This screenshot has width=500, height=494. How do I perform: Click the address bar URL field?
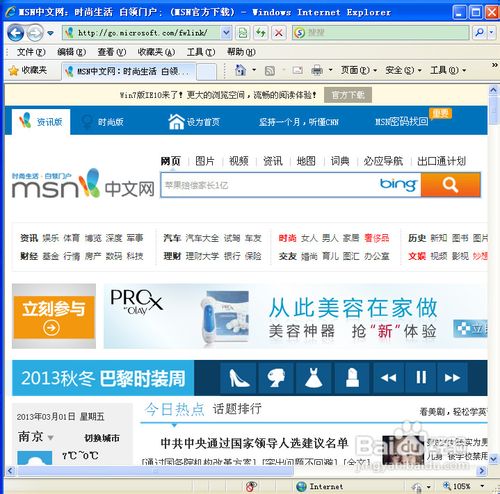(142, 33)
